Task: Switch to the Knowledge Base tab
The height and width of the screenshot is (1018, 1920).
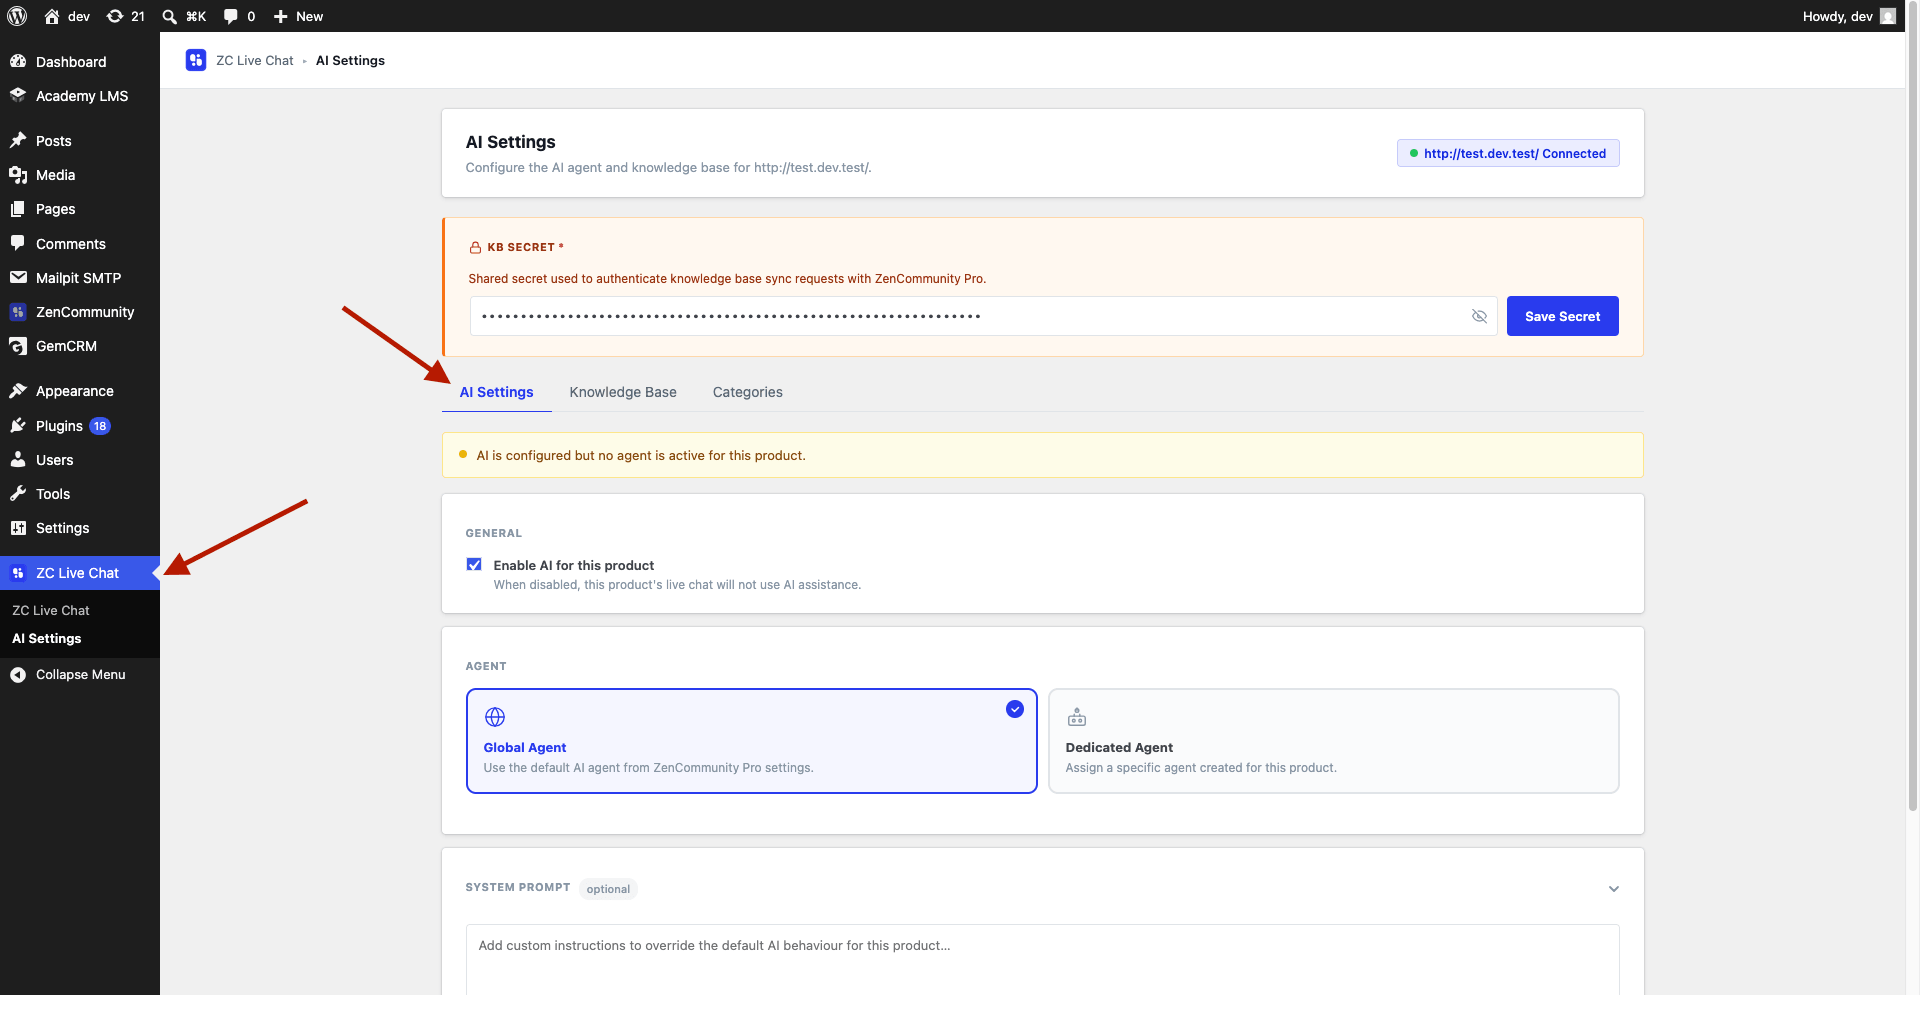Action: (623, 392)
